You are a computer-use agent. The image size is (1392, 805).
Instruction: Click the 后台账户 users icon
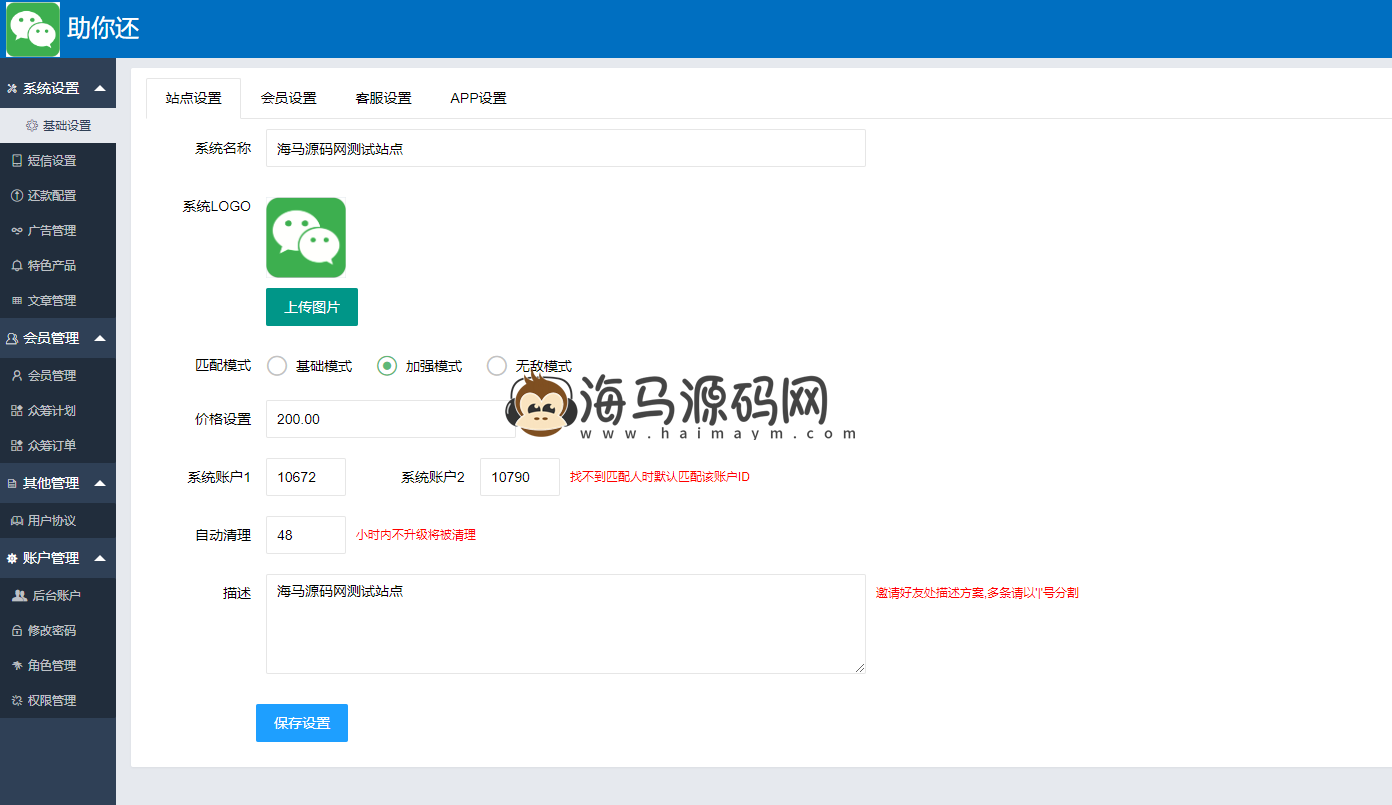[x=19, y=596]
